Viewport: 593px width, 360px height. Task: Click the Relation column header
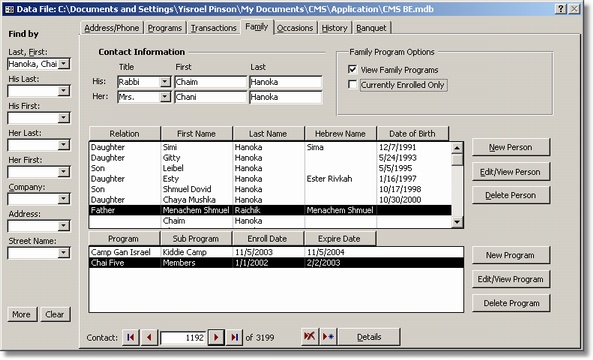pyautogui.click(x=124, y=133)
